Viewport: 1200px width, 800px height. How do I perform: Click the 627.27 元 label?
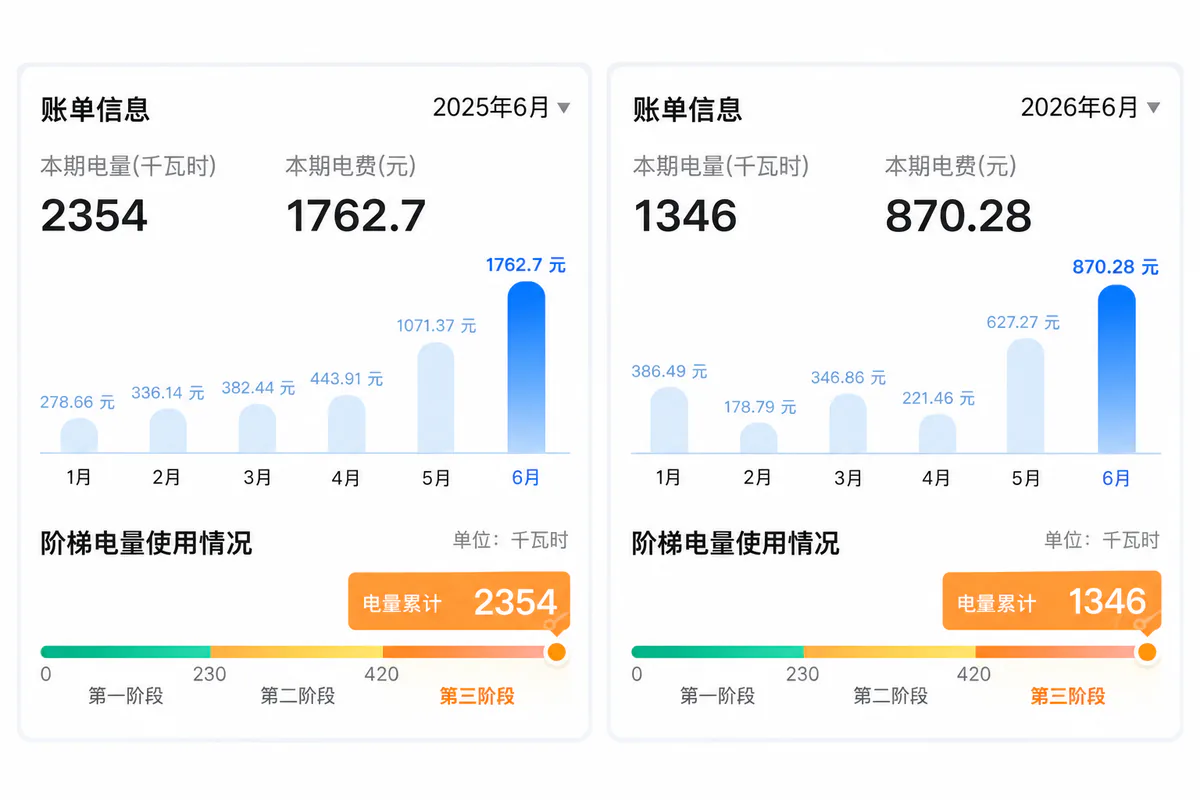coord(1023,322)
